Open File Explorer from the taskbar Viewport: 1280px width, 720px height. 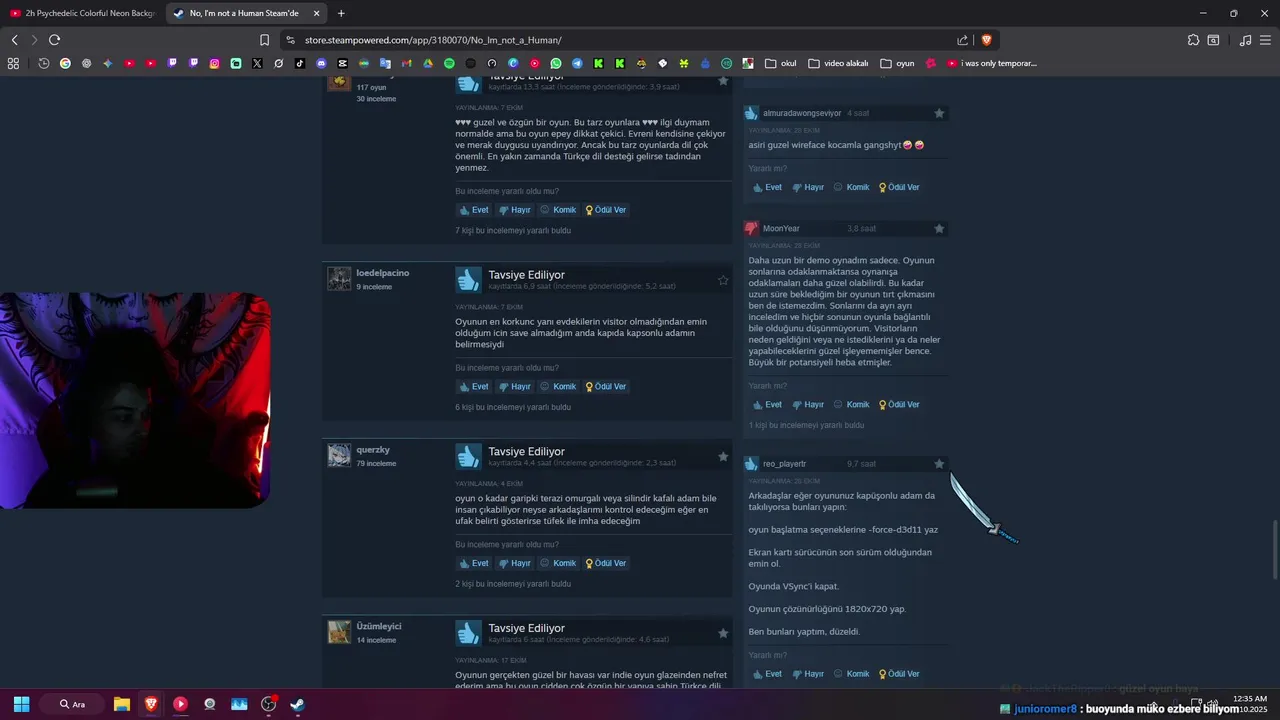tap(122, 704)
